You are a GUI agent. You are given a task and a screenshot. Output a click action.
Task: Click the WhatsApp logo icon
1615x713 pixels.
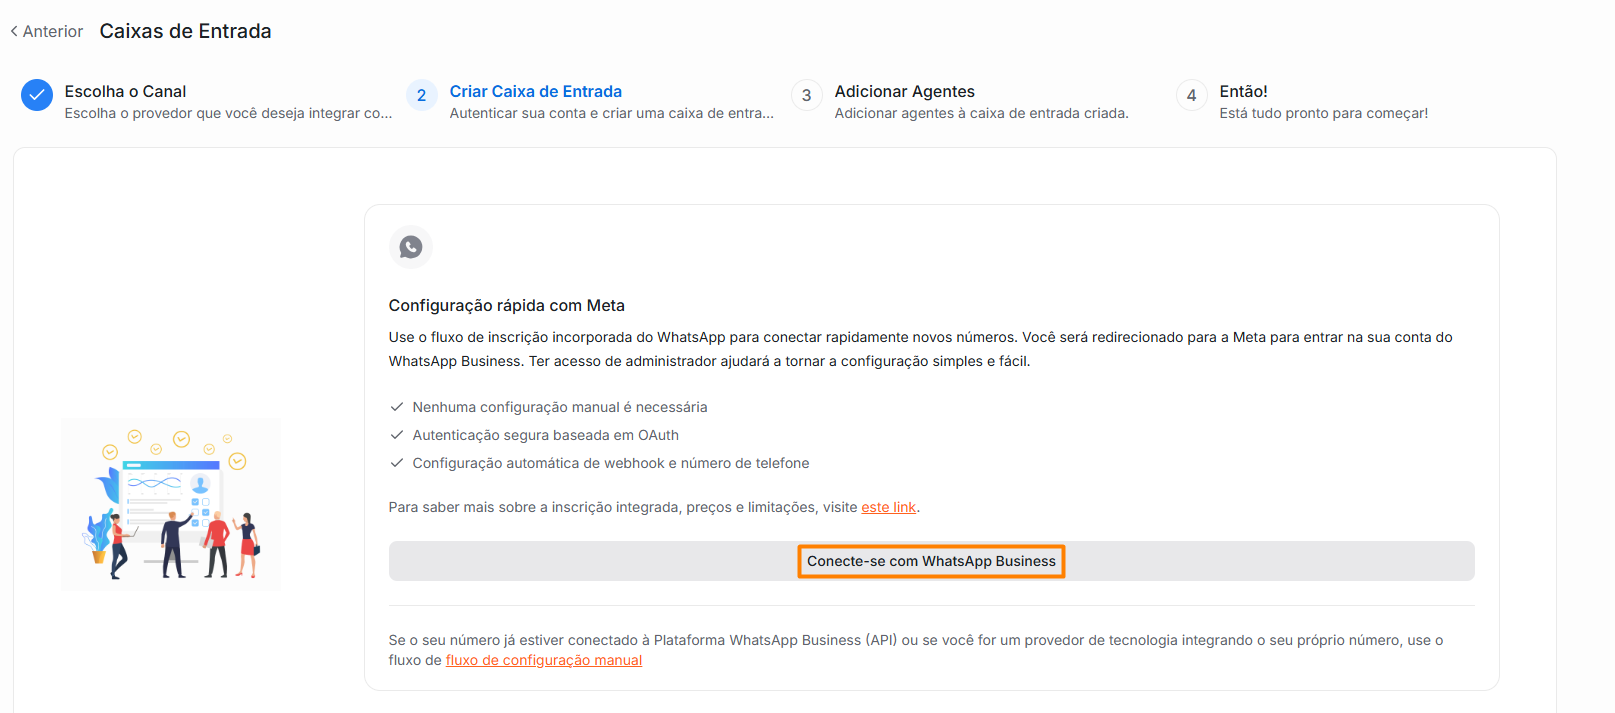tap(411, 247)
